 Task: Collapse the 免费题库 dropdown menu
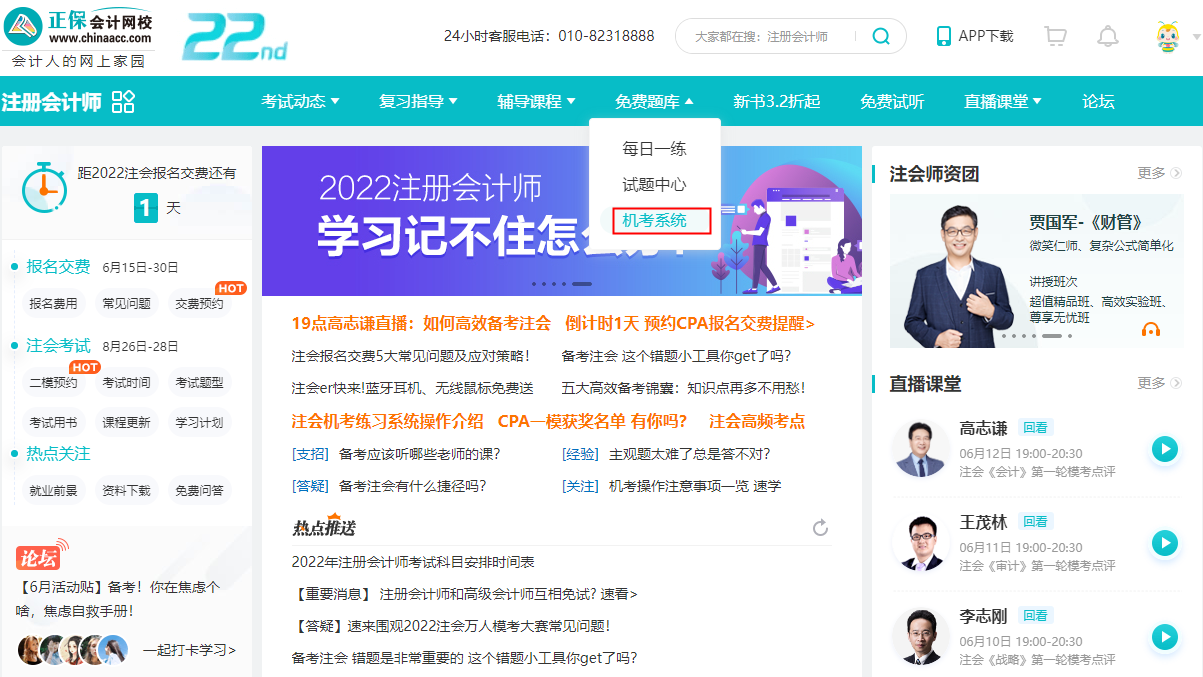coord(654,101)
